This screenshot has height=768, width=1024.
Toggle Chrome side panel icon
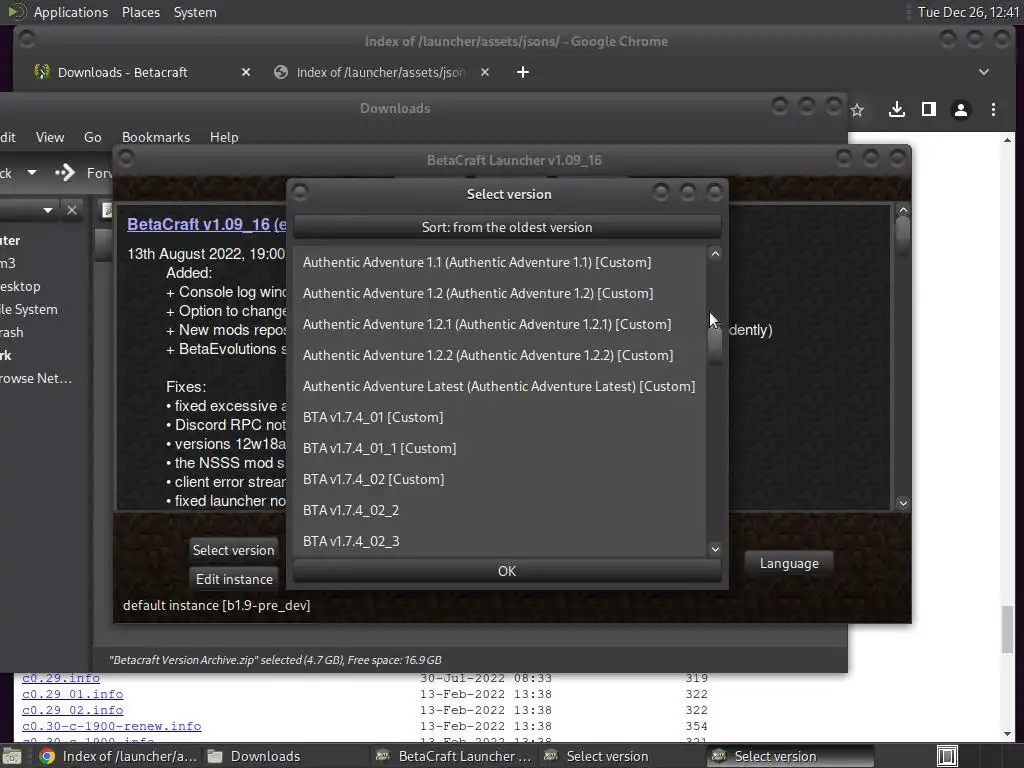click(929, 110)
